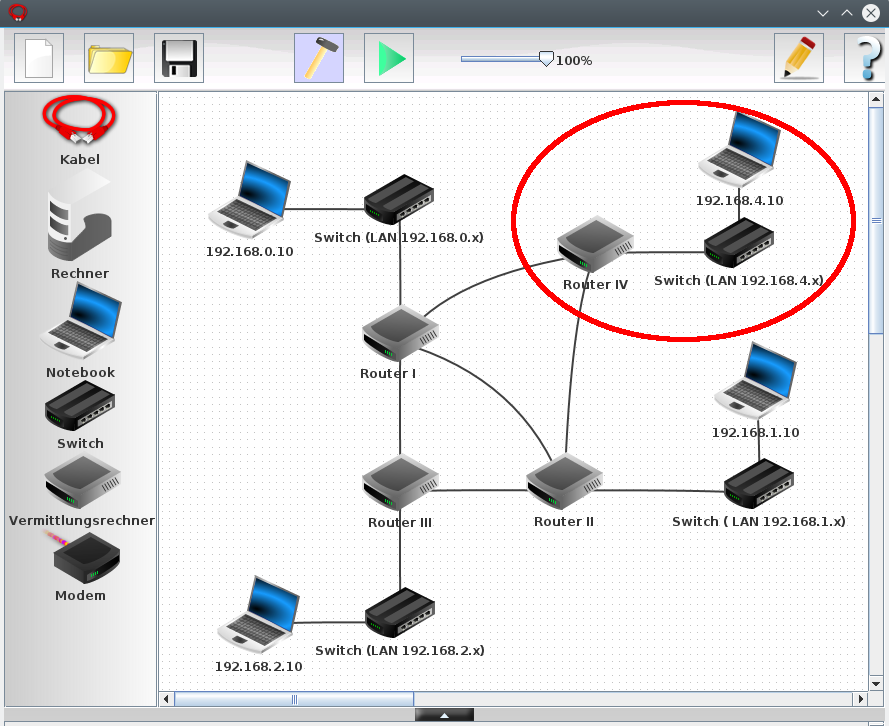Adjust the 100% zoom slider handle

(x=546, y=59)
